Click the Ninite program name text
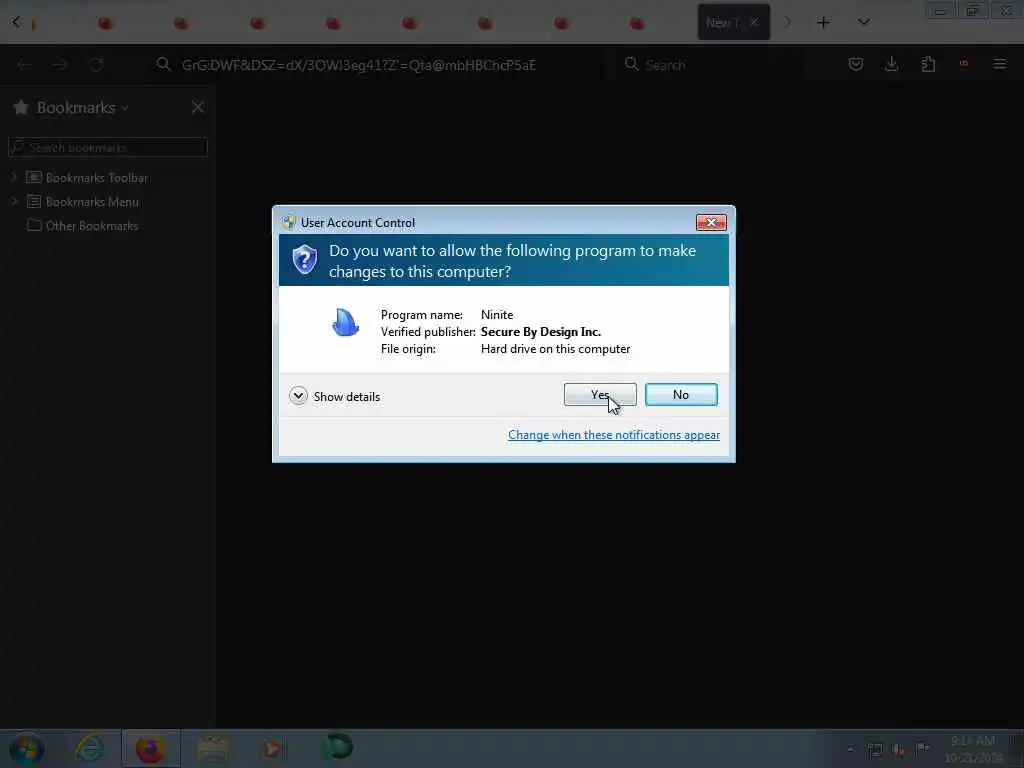Image resolution: width=1024 pixels, height=768 pixels. click(x=497, y=315)
